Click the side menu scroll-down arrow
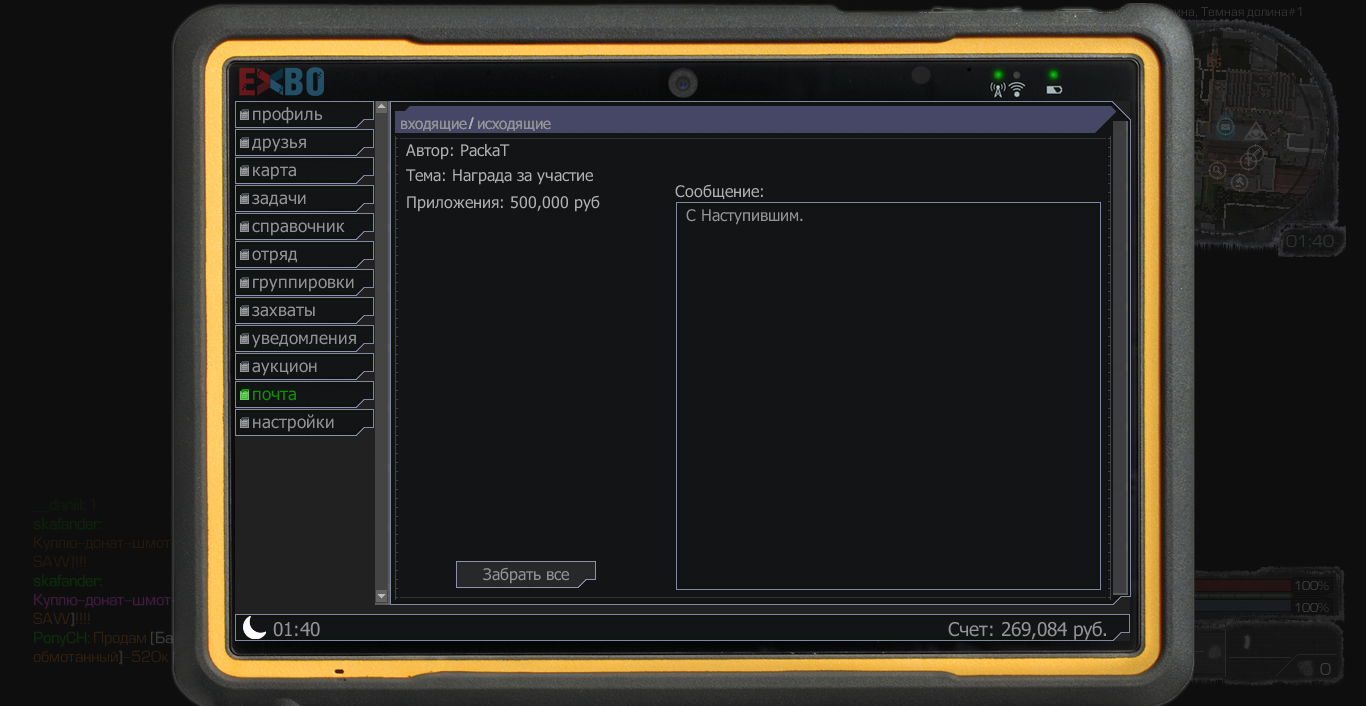 (381, 597)
